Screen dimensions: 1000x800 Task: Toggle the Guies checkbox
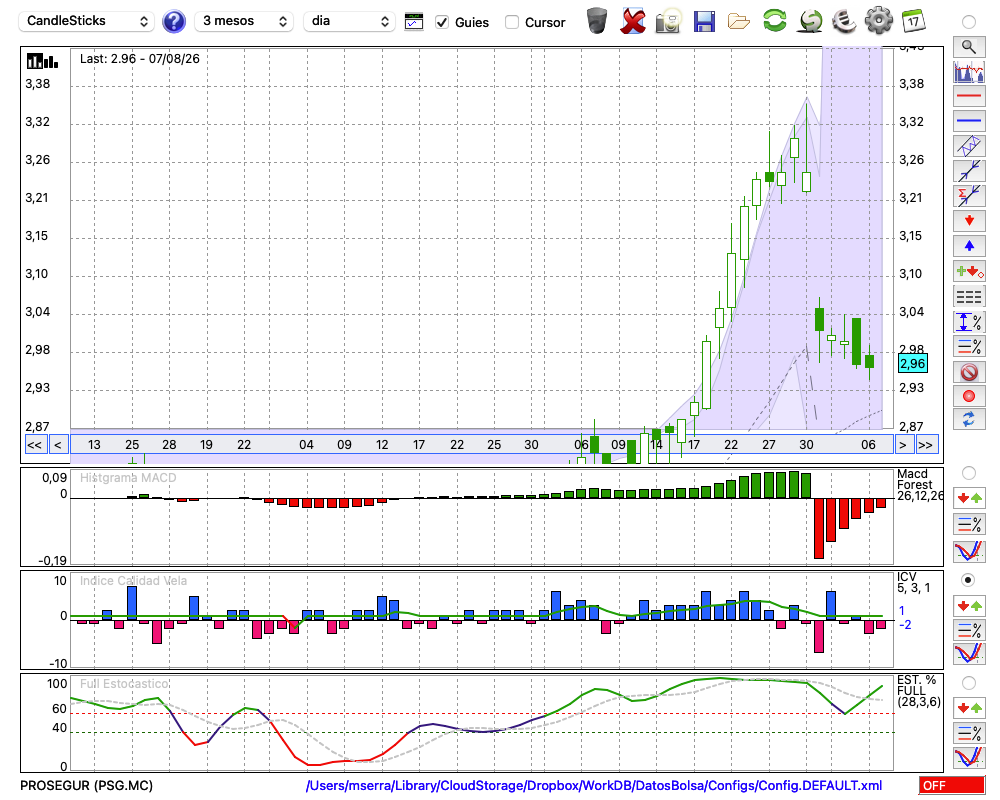pyautogui.click(x=442, y=22)
